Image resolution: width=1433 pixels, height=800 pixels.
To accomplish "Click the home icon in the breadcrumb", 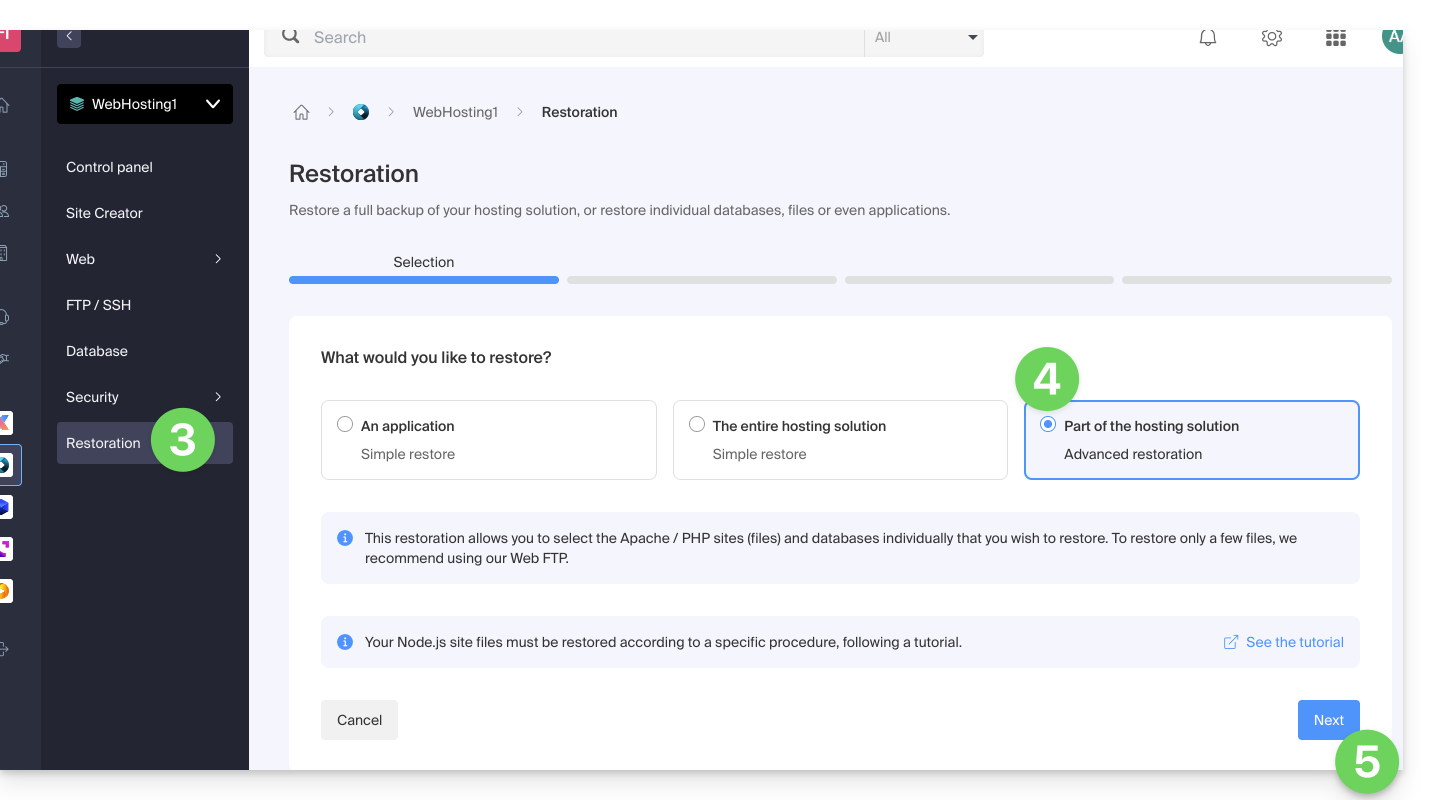I will (301, 113).
